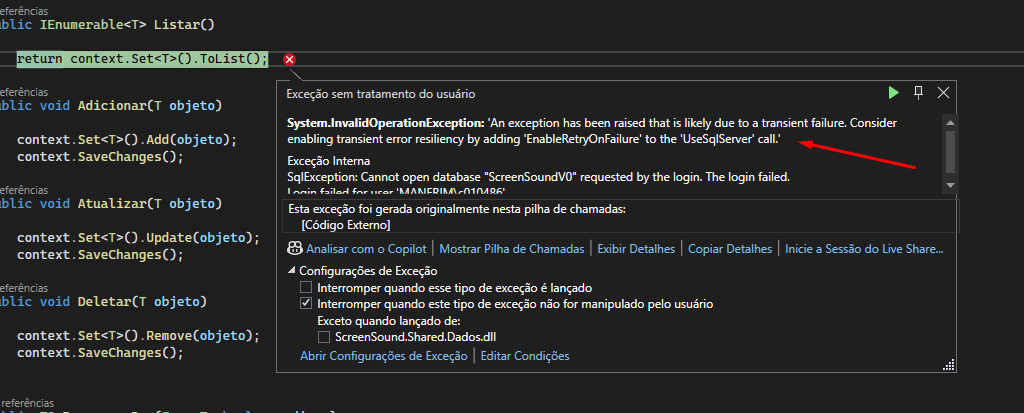
Task: Continue execution with the green play icon
Action: 893,93
